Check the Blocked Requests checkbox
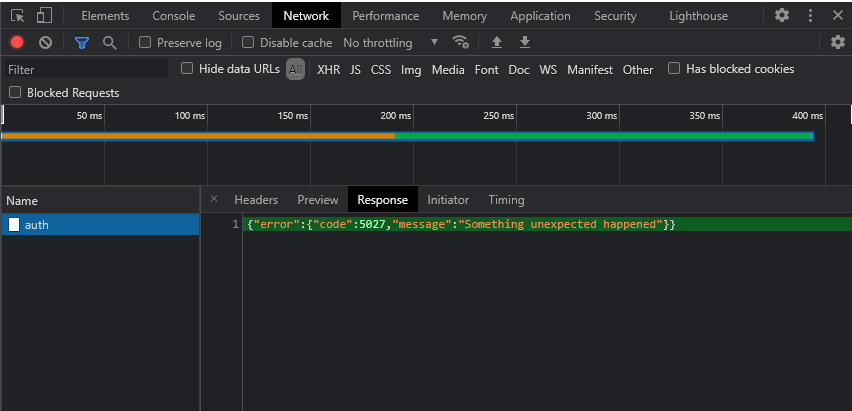The height and width of the screenshot is (411, 852). [x=15, y=92]
